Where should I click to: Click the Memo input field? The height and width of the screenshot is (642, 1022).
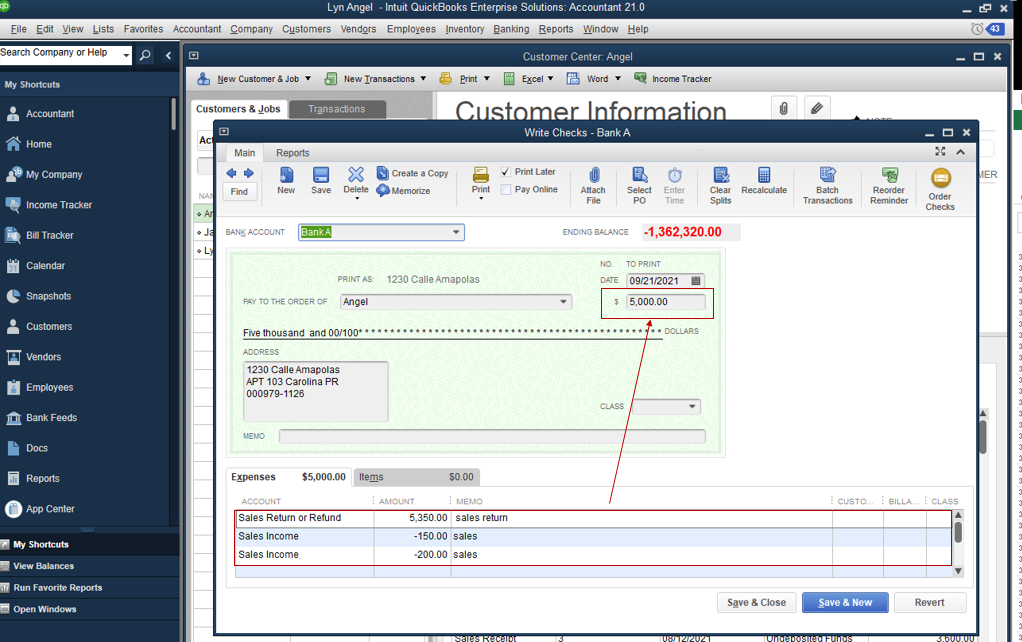tap(492, 436)
